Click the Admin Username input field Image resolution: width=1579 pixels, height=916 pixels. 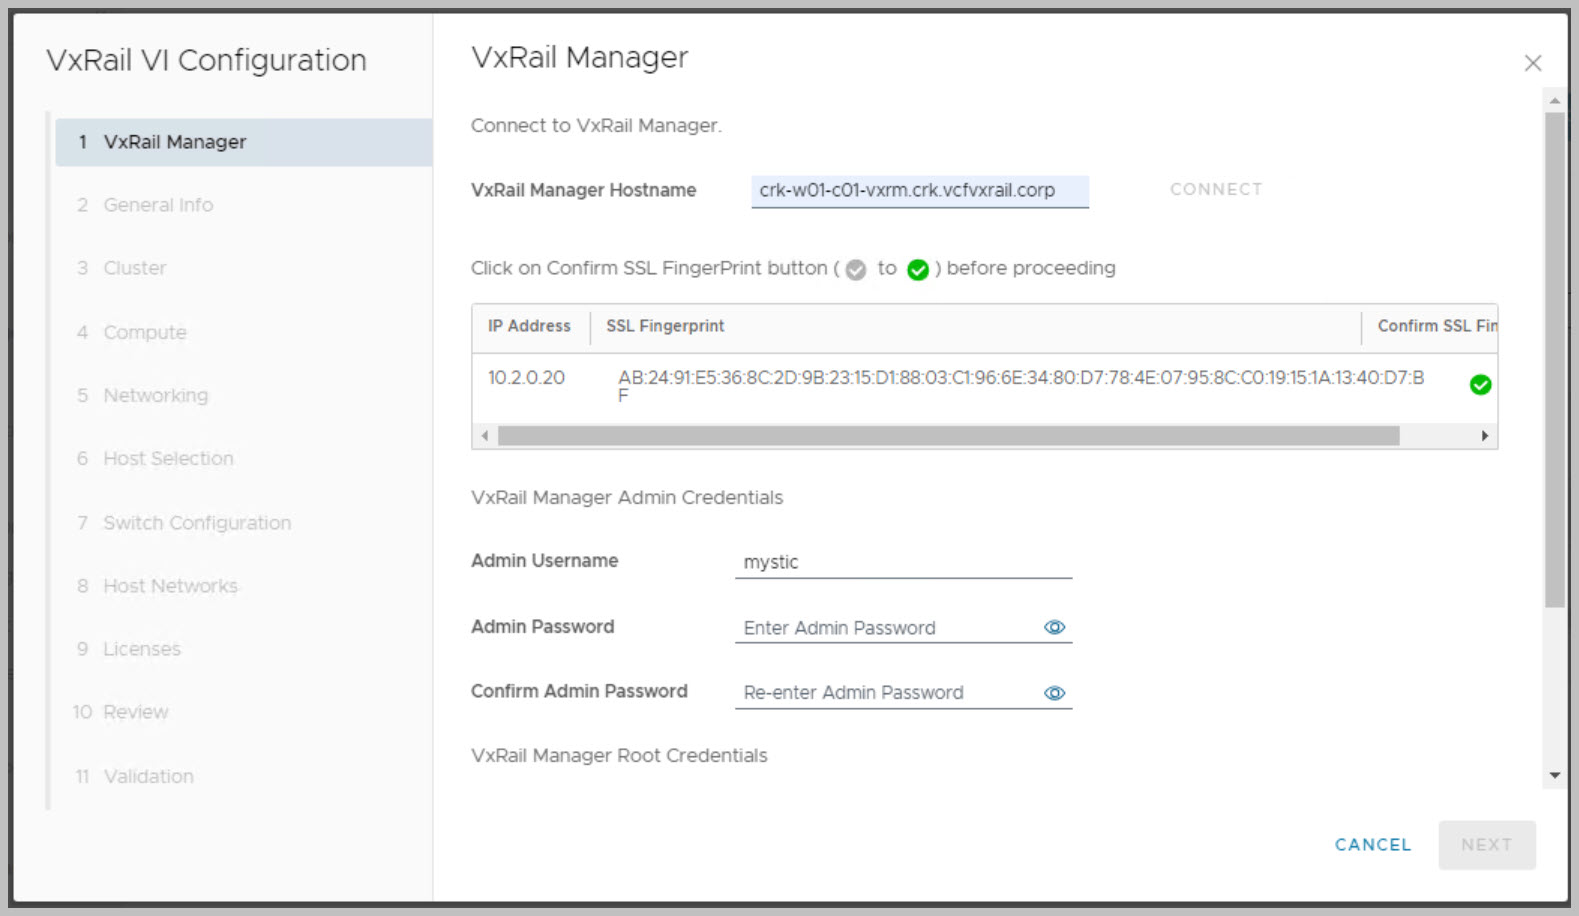[902, 562]
